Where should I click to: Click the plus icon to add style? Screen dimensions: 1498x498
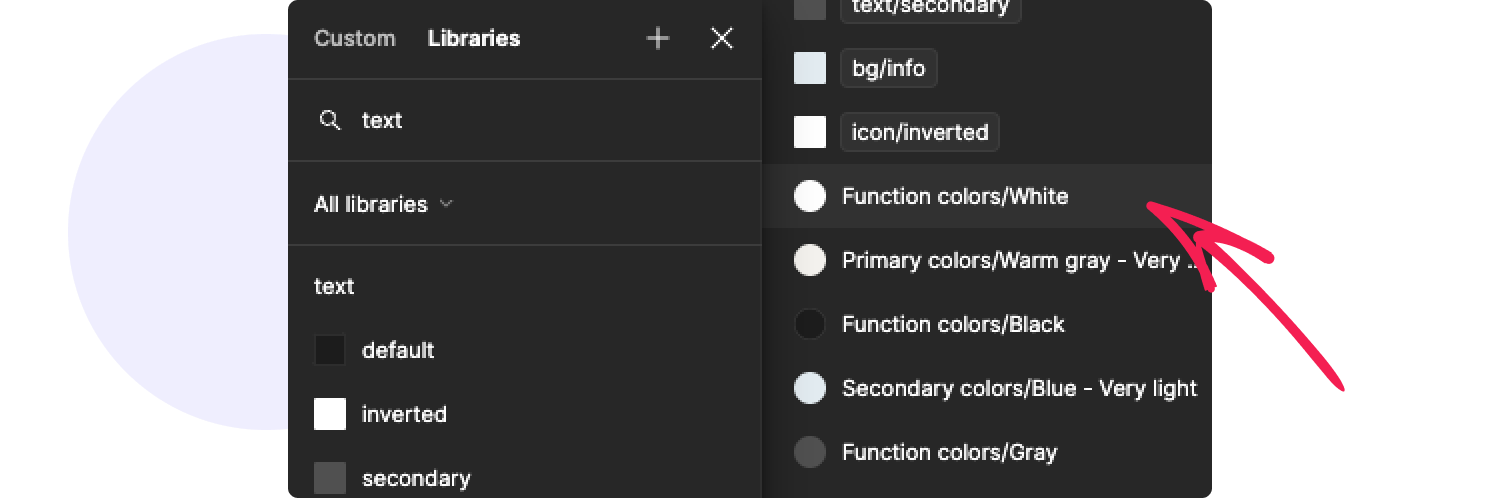[657, 39]
